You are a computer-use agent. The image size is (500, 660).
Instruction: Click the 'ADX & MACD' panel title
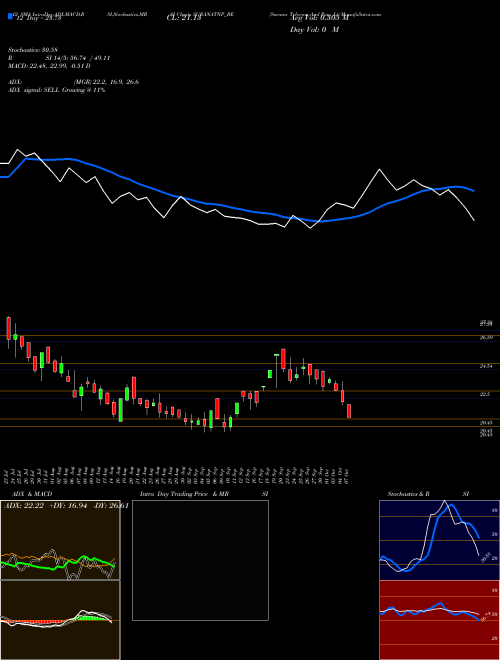coord(32,494)
